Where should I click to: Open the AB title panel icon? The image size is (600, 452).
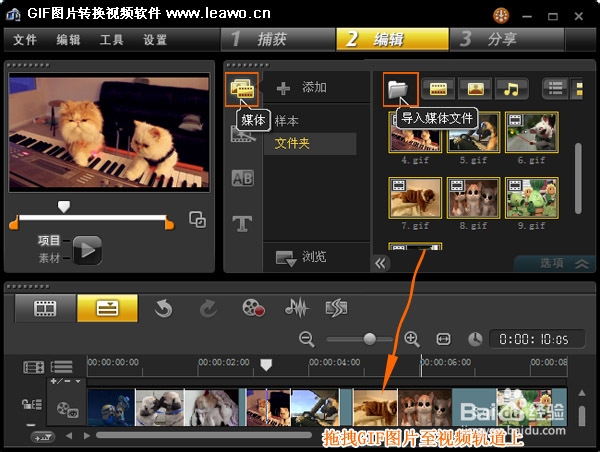243,178
